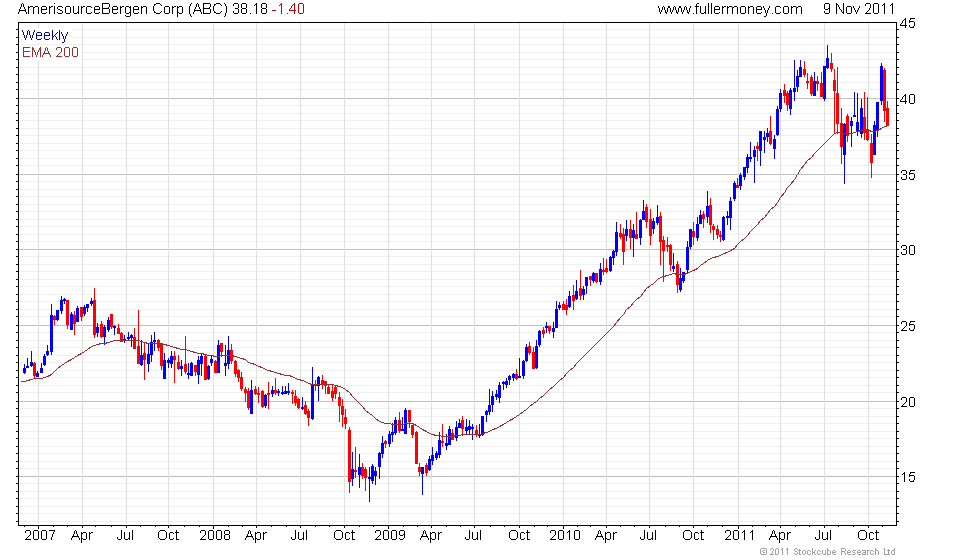Click the Stockcube Research Ltd copyright text

point(828,552)
